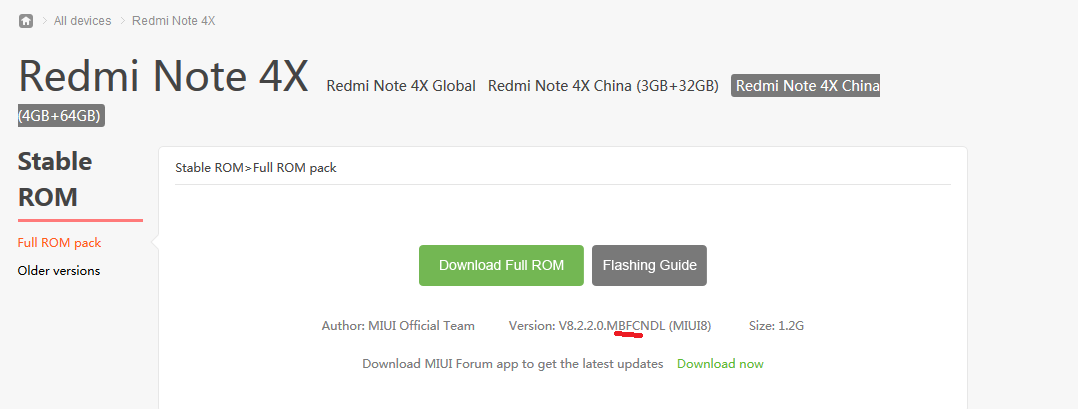The image size is (1078, 409).
Task: Click the Stable ROM>Full ROM pack panel header
Action: coord(256,168)
